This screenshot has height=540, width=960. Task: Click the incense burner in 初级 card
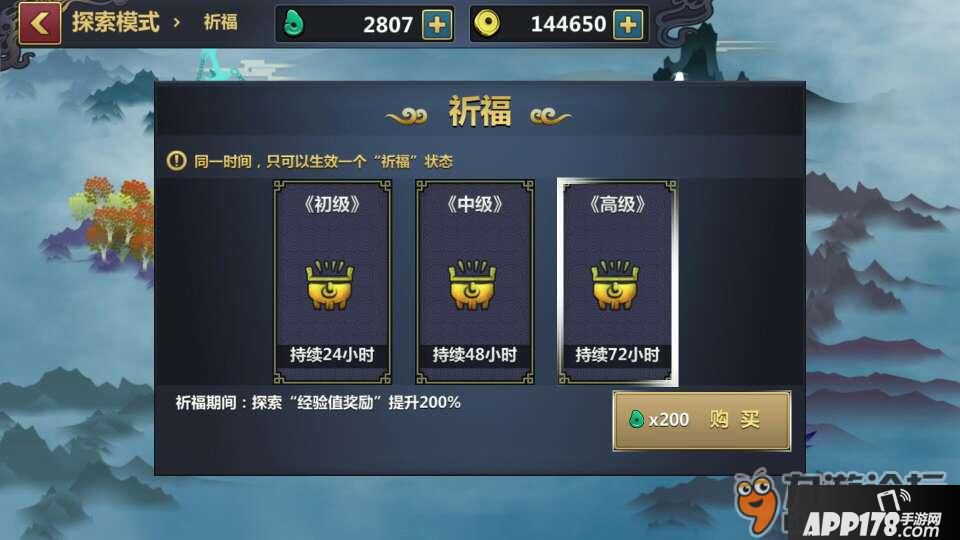tap(331, 285)
